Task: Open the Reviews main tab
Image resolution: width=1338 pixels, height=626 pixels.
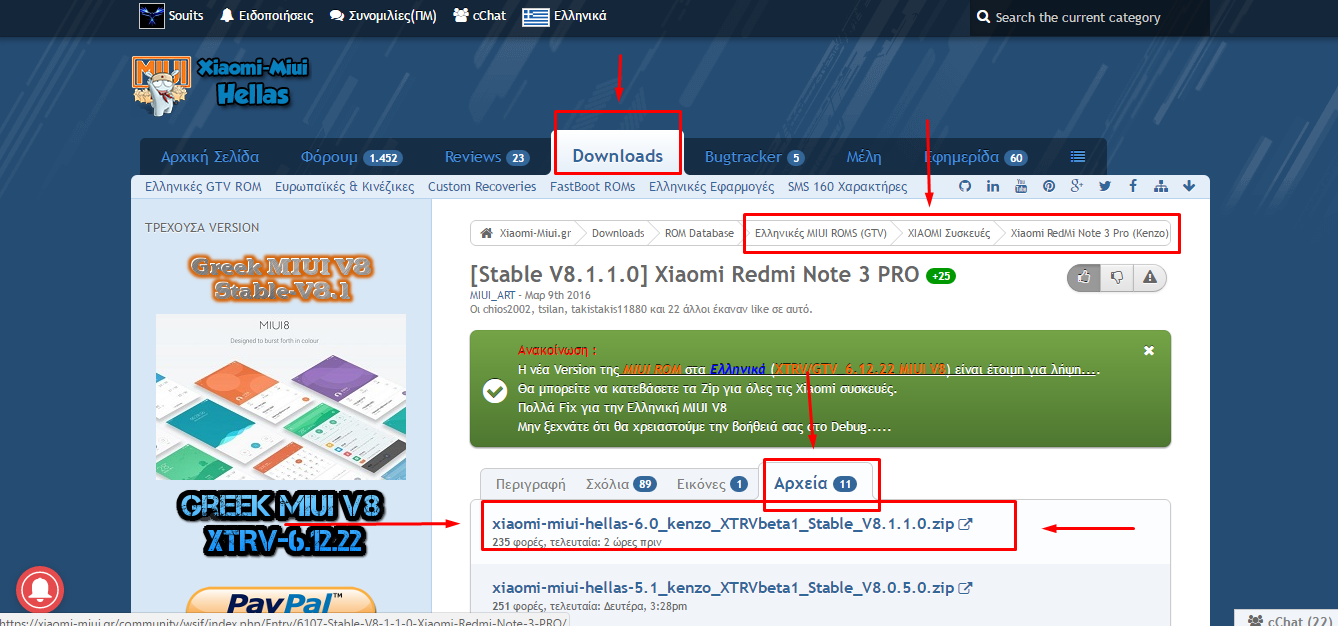Action: [x=487, y=157]
